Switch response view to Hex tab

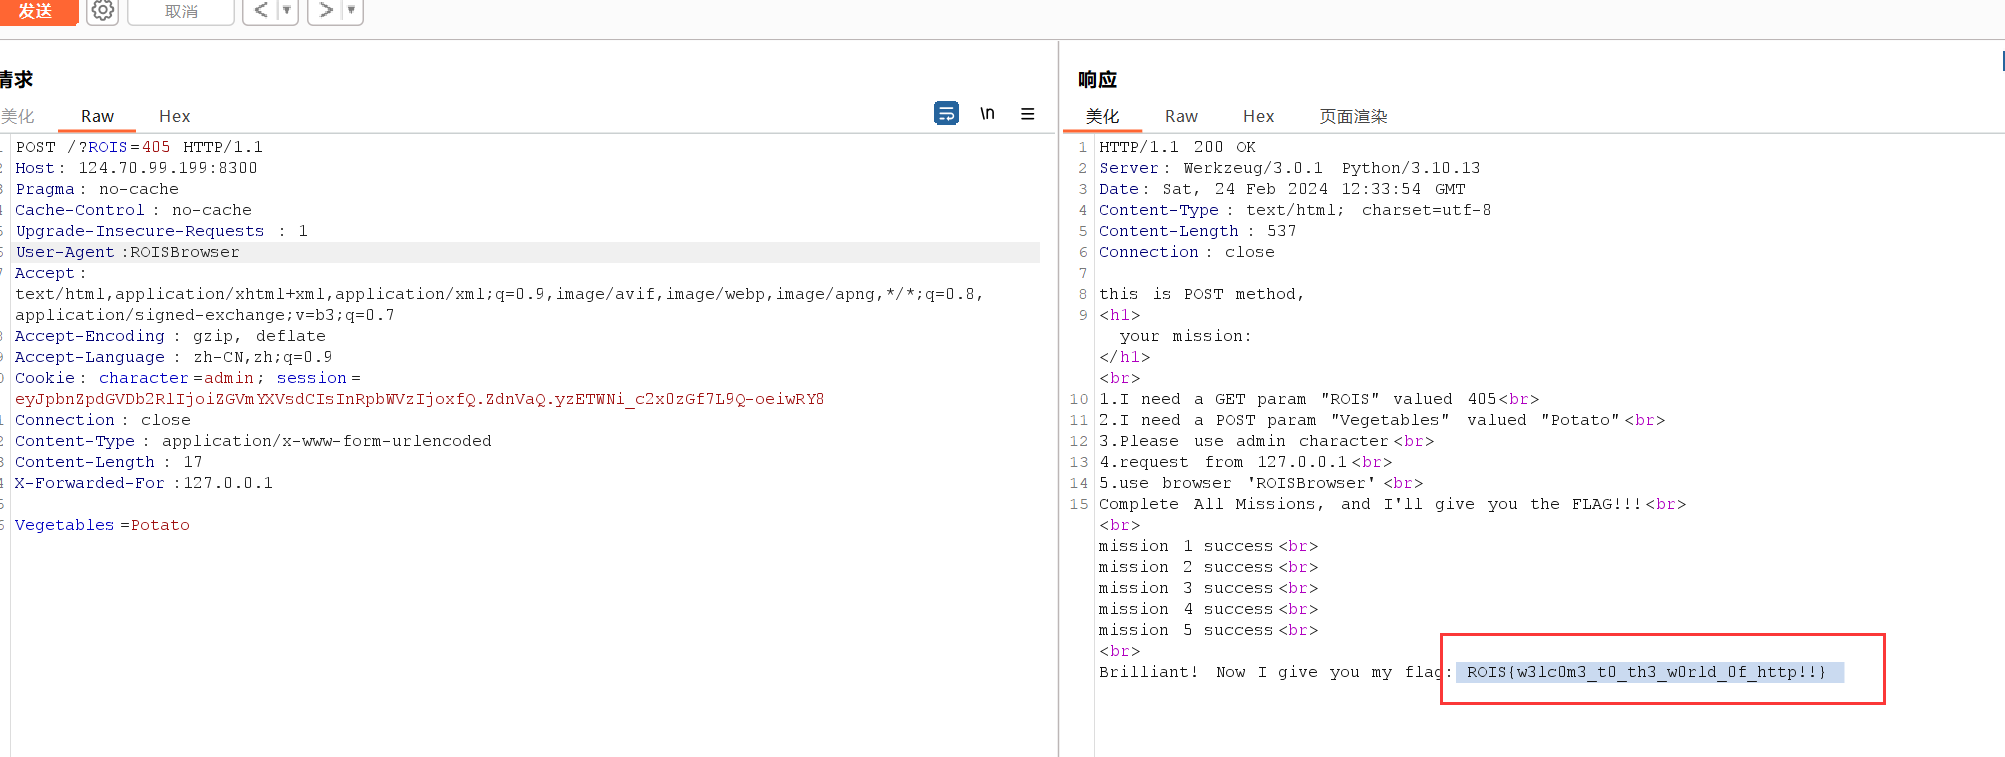point(1258,116)
